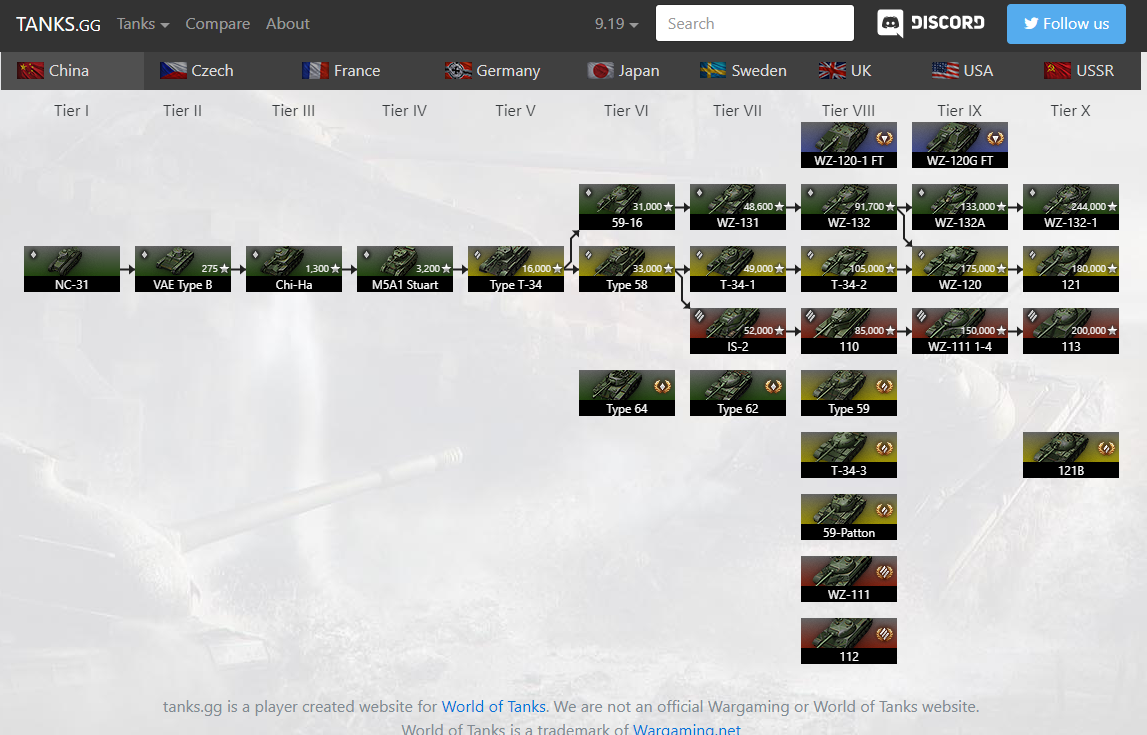Open the NC-31 tank card
1147x735 pixels.
click(x=72, y=269)
